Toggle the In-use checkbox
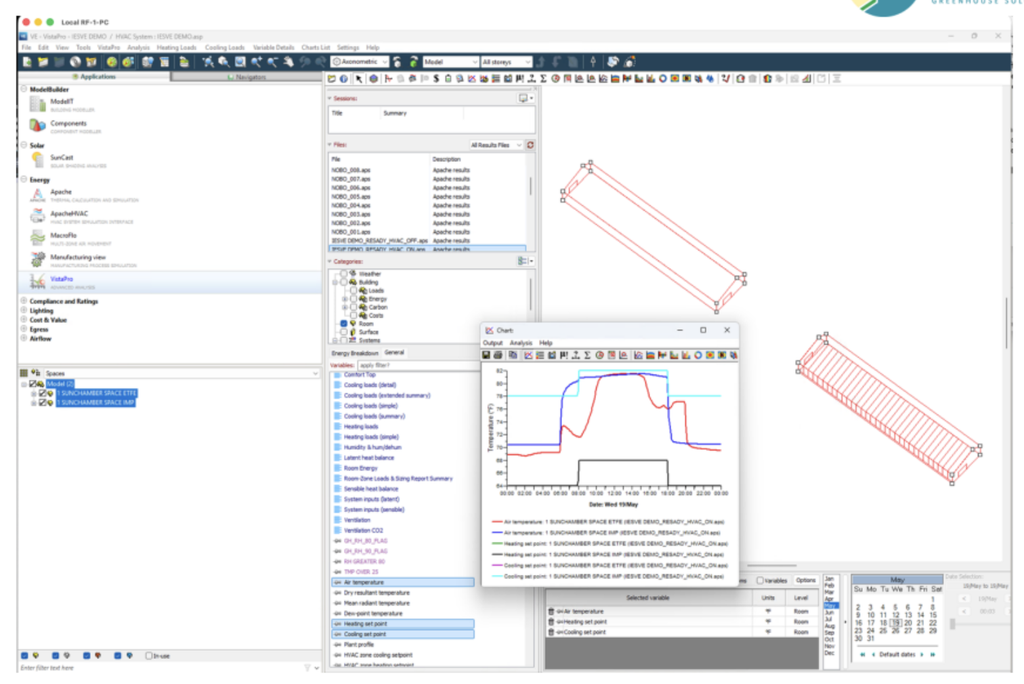 pos(149,656)
